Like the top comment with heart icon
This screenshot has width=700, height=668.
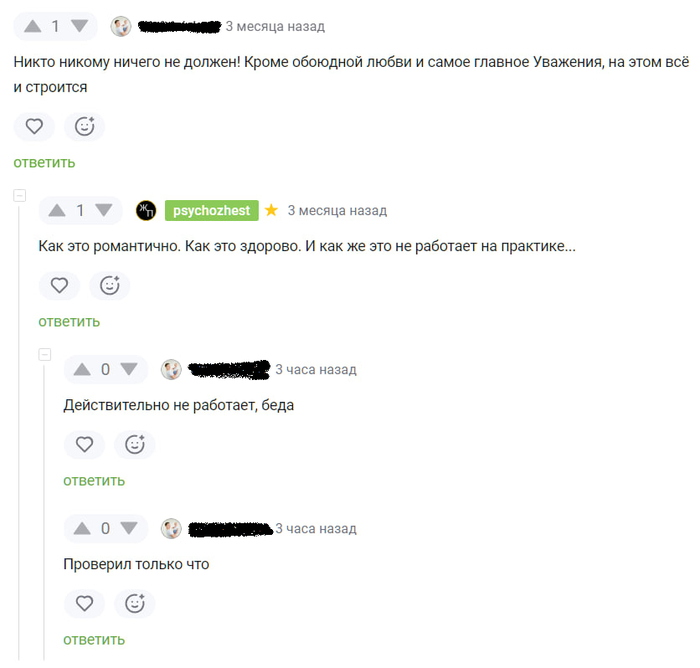pyautogui.click(x=34, y=126)
